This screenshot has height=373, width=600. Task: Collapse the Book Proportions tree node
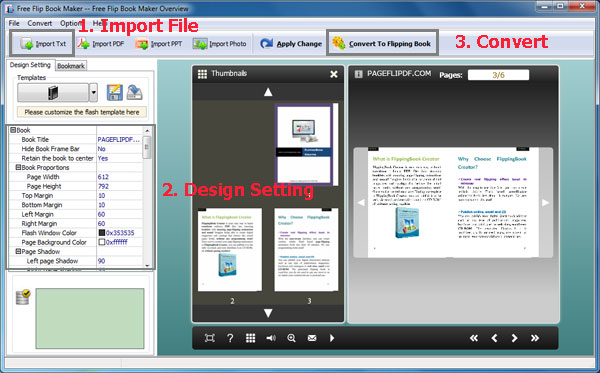tap(18, 168)
